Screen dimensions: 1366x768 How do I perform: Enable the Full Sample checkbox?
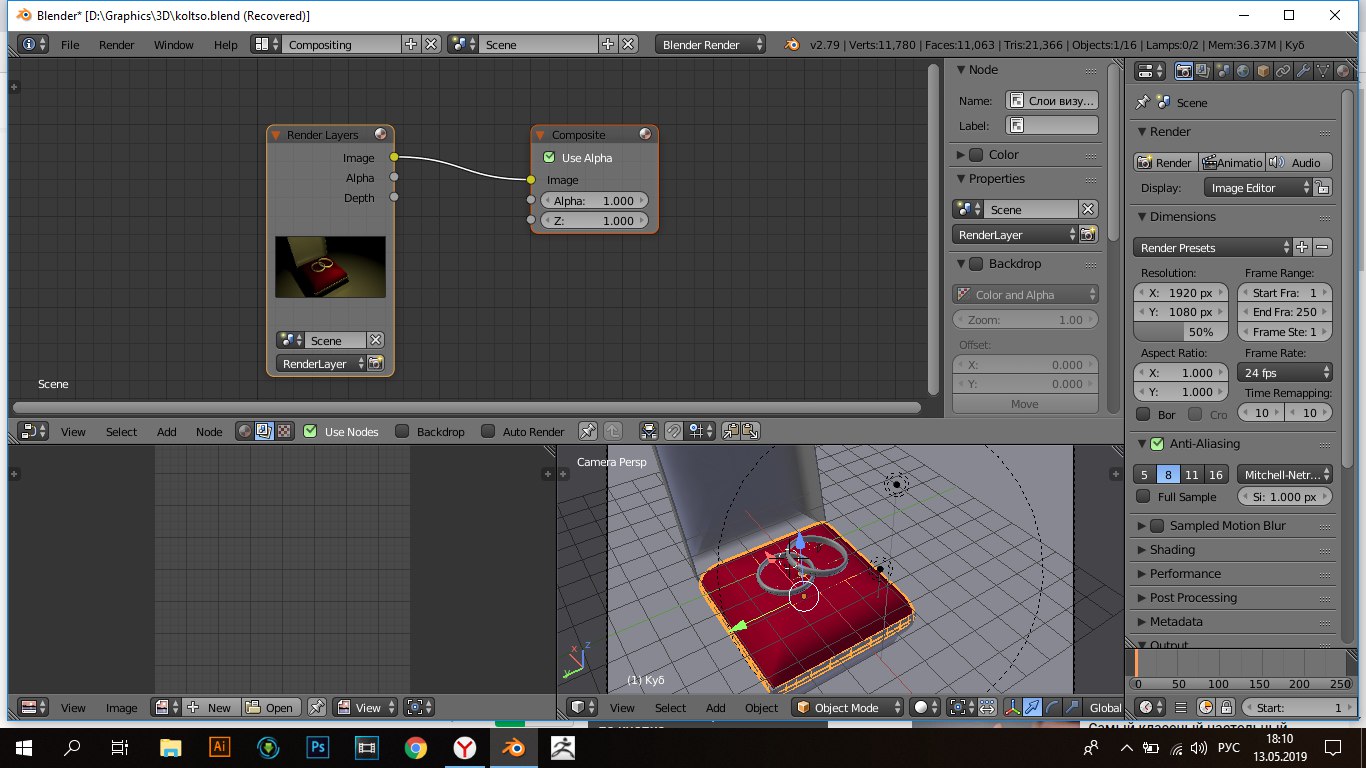(1144, 496)
